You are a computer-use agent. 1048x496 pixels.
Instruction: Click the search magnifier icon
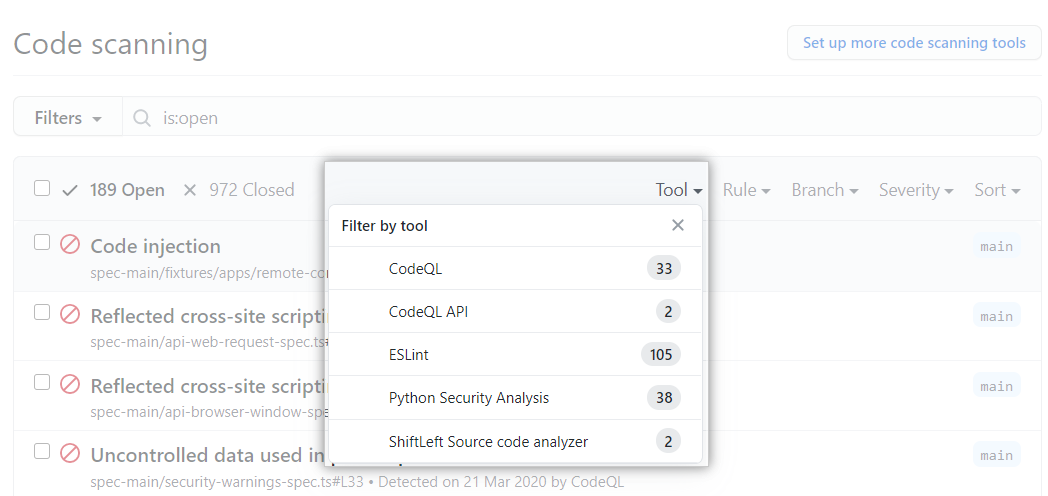143,118
